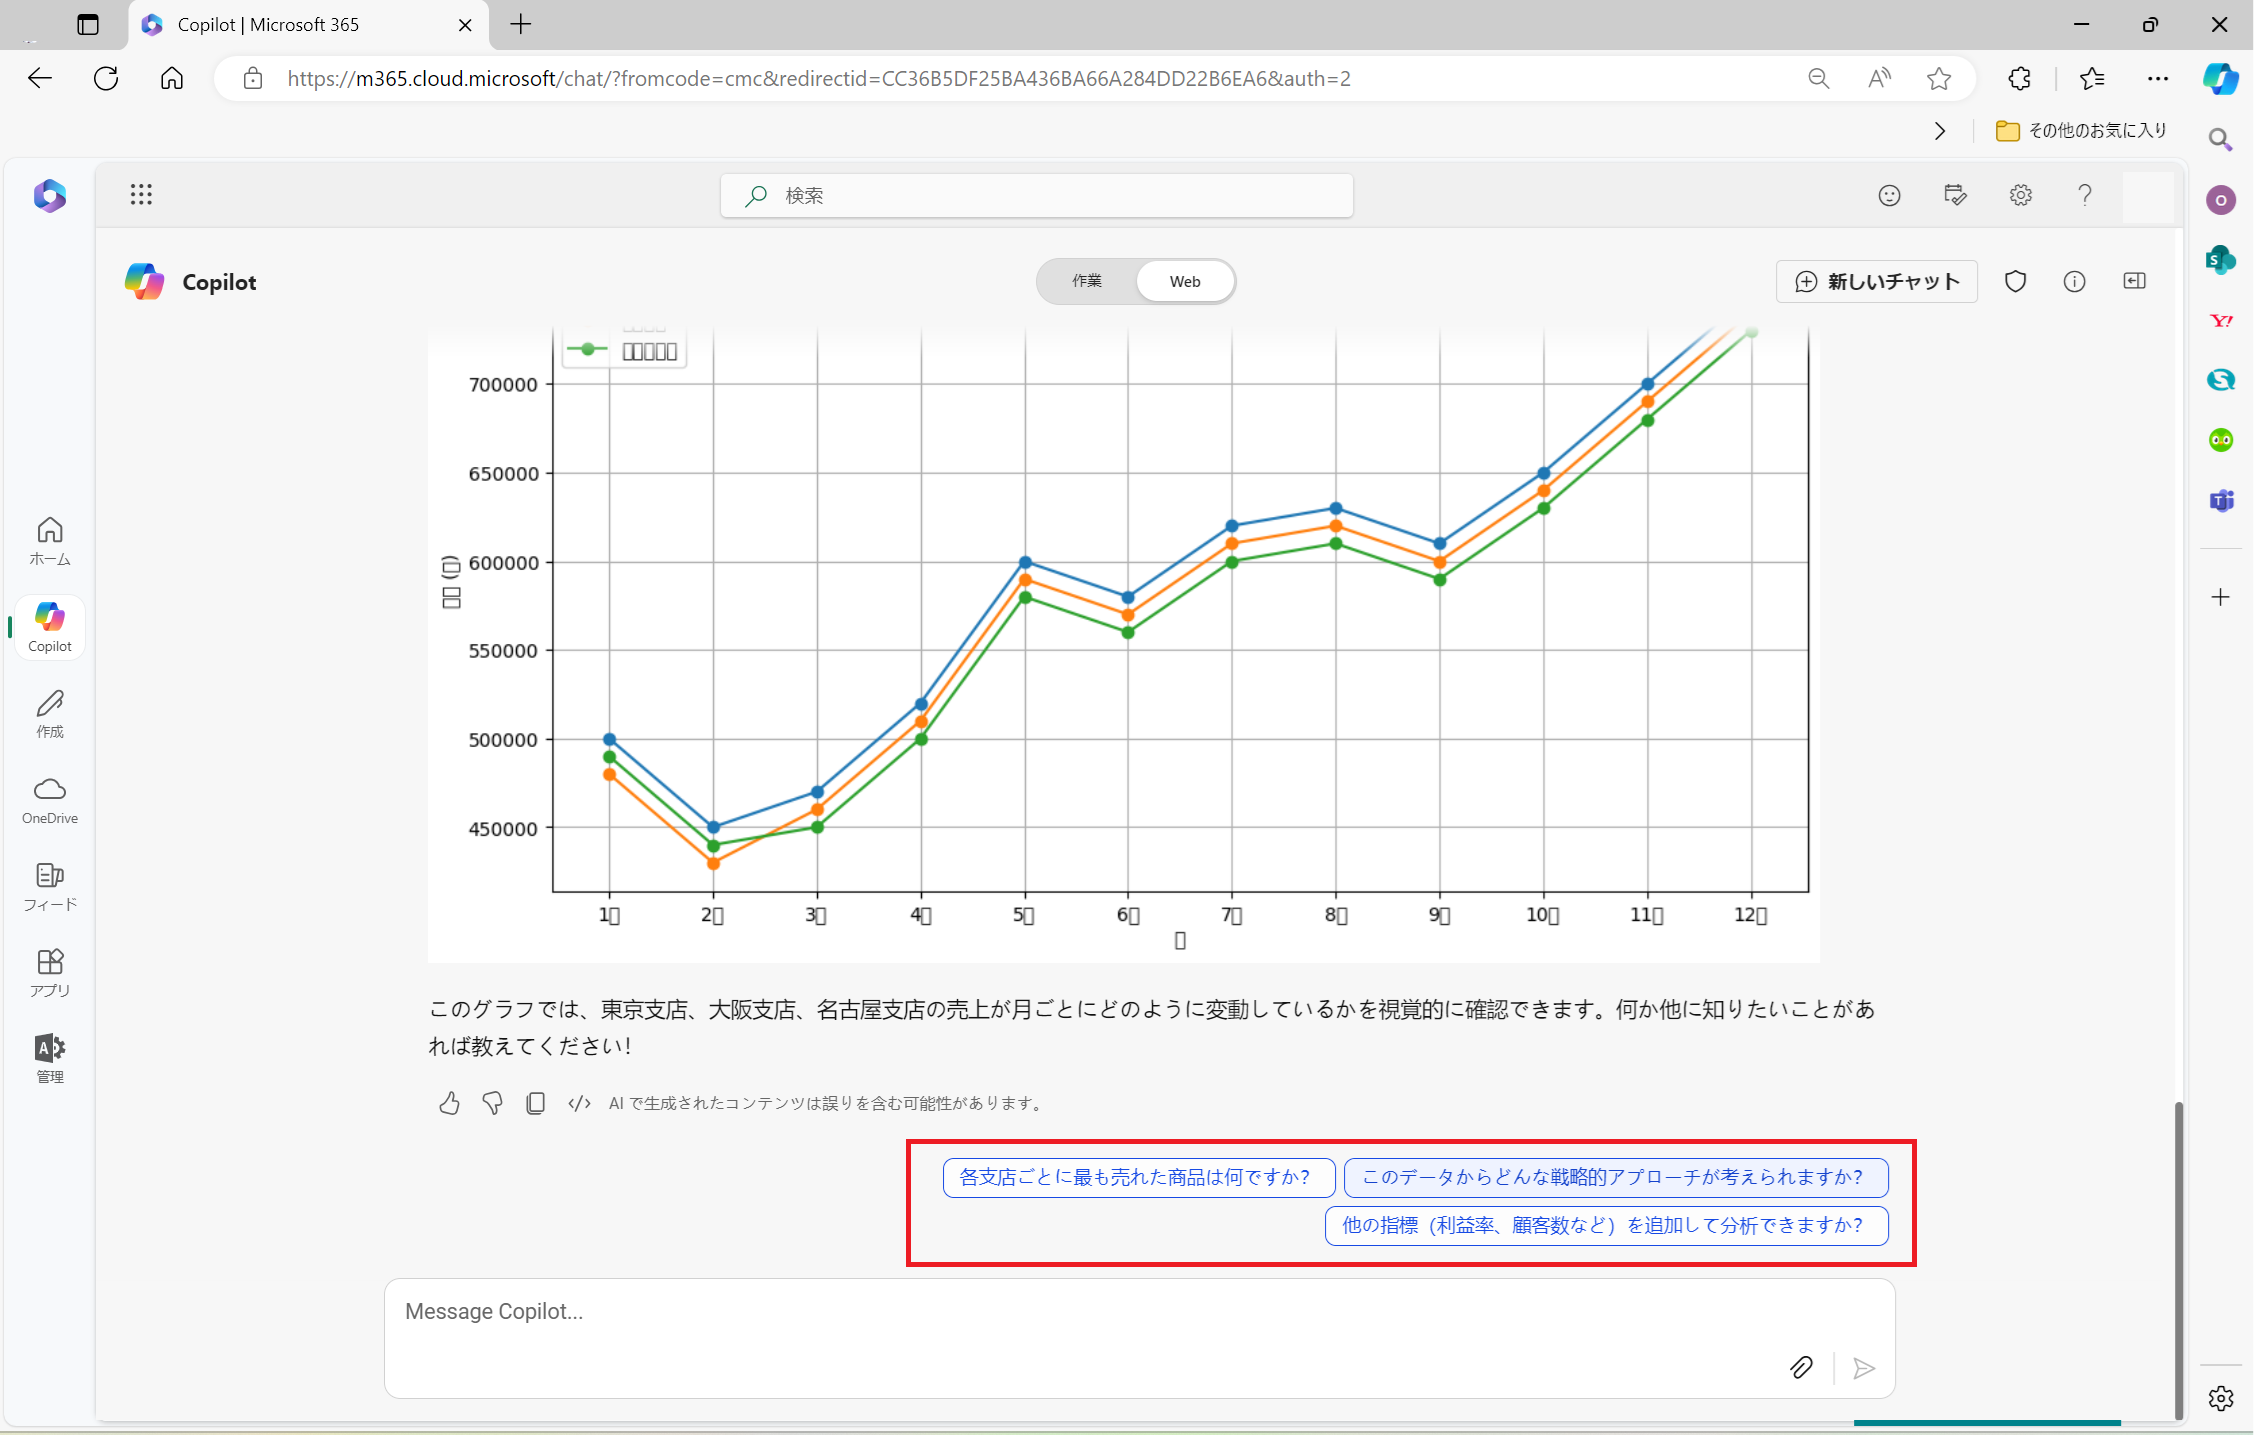This screenshot has width=2254, height=1436.
Task: Send the message arrow
Action: tap(1863, 1367)
